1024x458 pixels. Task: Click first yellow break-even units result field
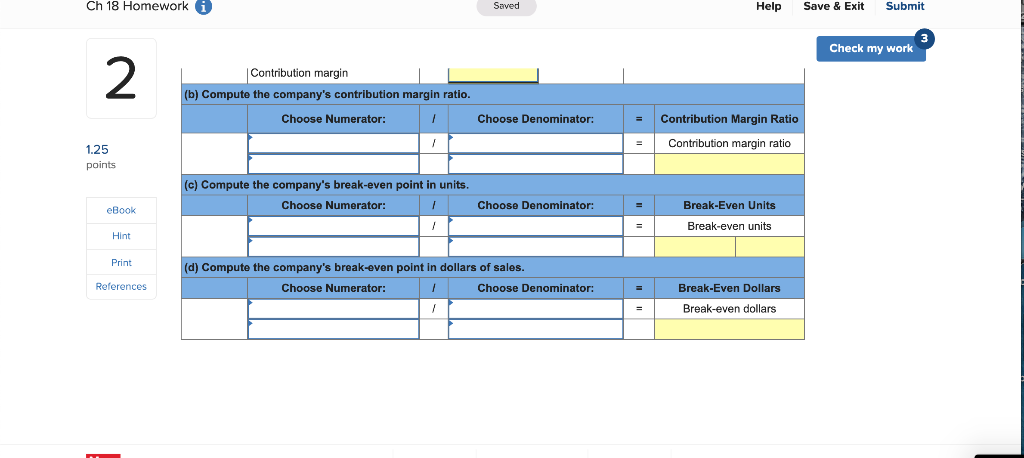click(x=695, y=247)
